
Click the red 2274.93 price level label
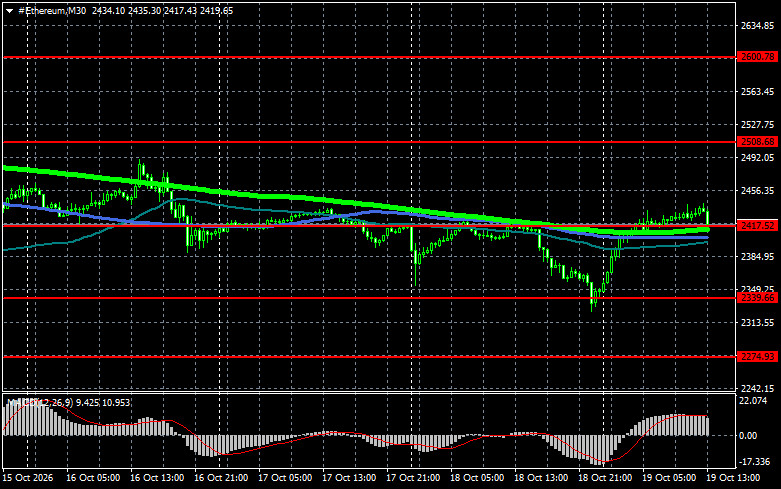[x=757, y=357]
